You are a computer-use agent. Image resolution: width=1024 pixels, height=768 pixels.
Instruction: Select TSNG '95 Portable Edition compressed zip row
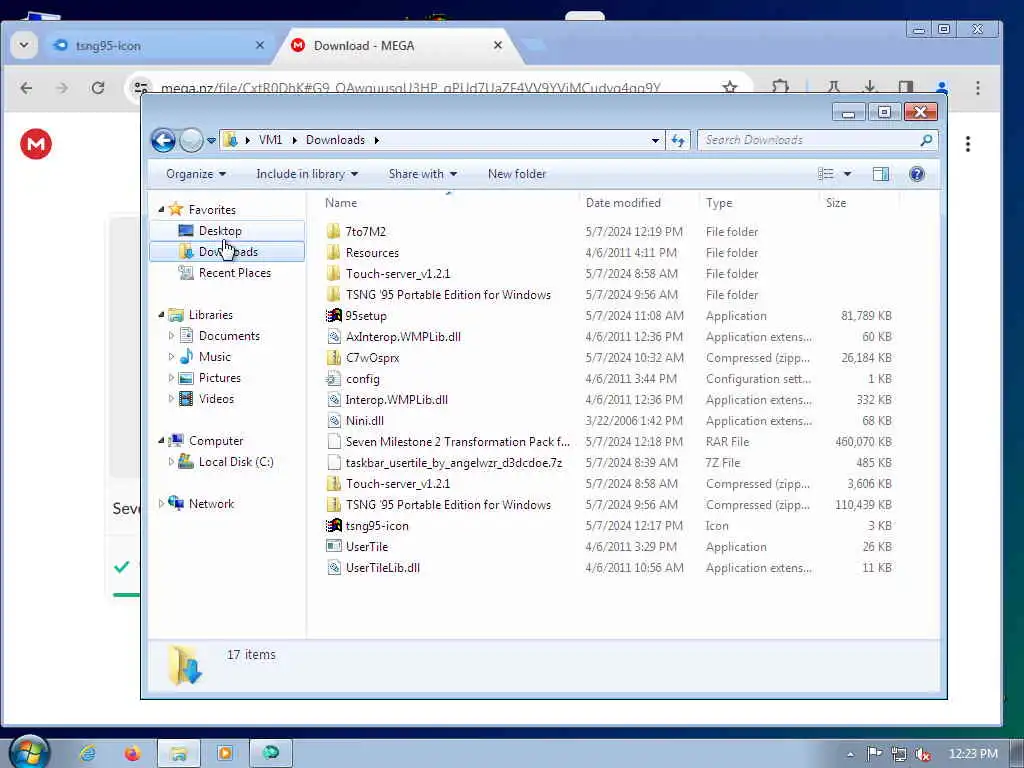pyautogui.click(x=609, y=505)
